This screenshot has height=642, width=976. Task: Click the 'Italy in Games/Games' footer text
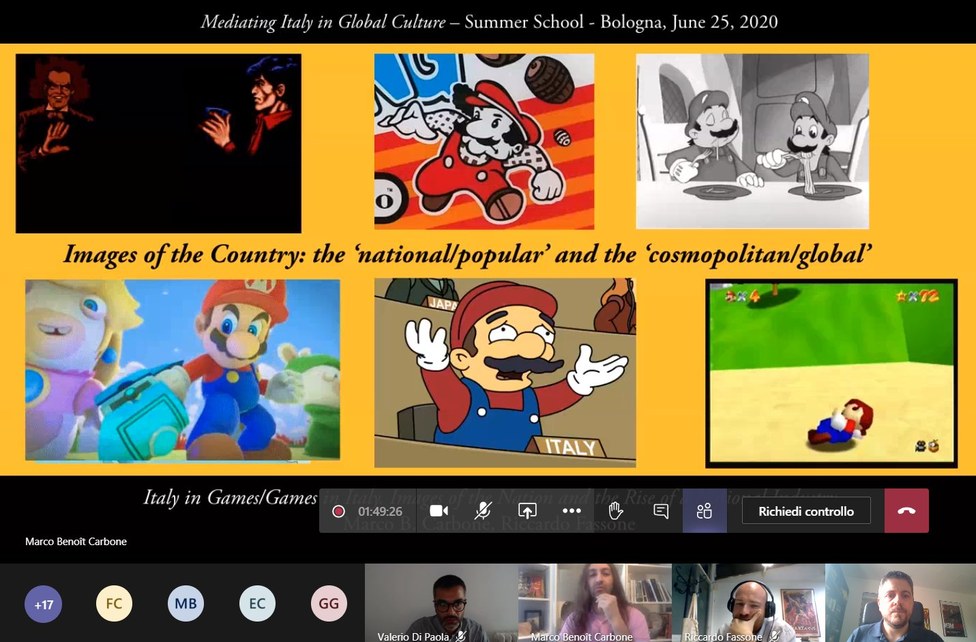point(230,498)
